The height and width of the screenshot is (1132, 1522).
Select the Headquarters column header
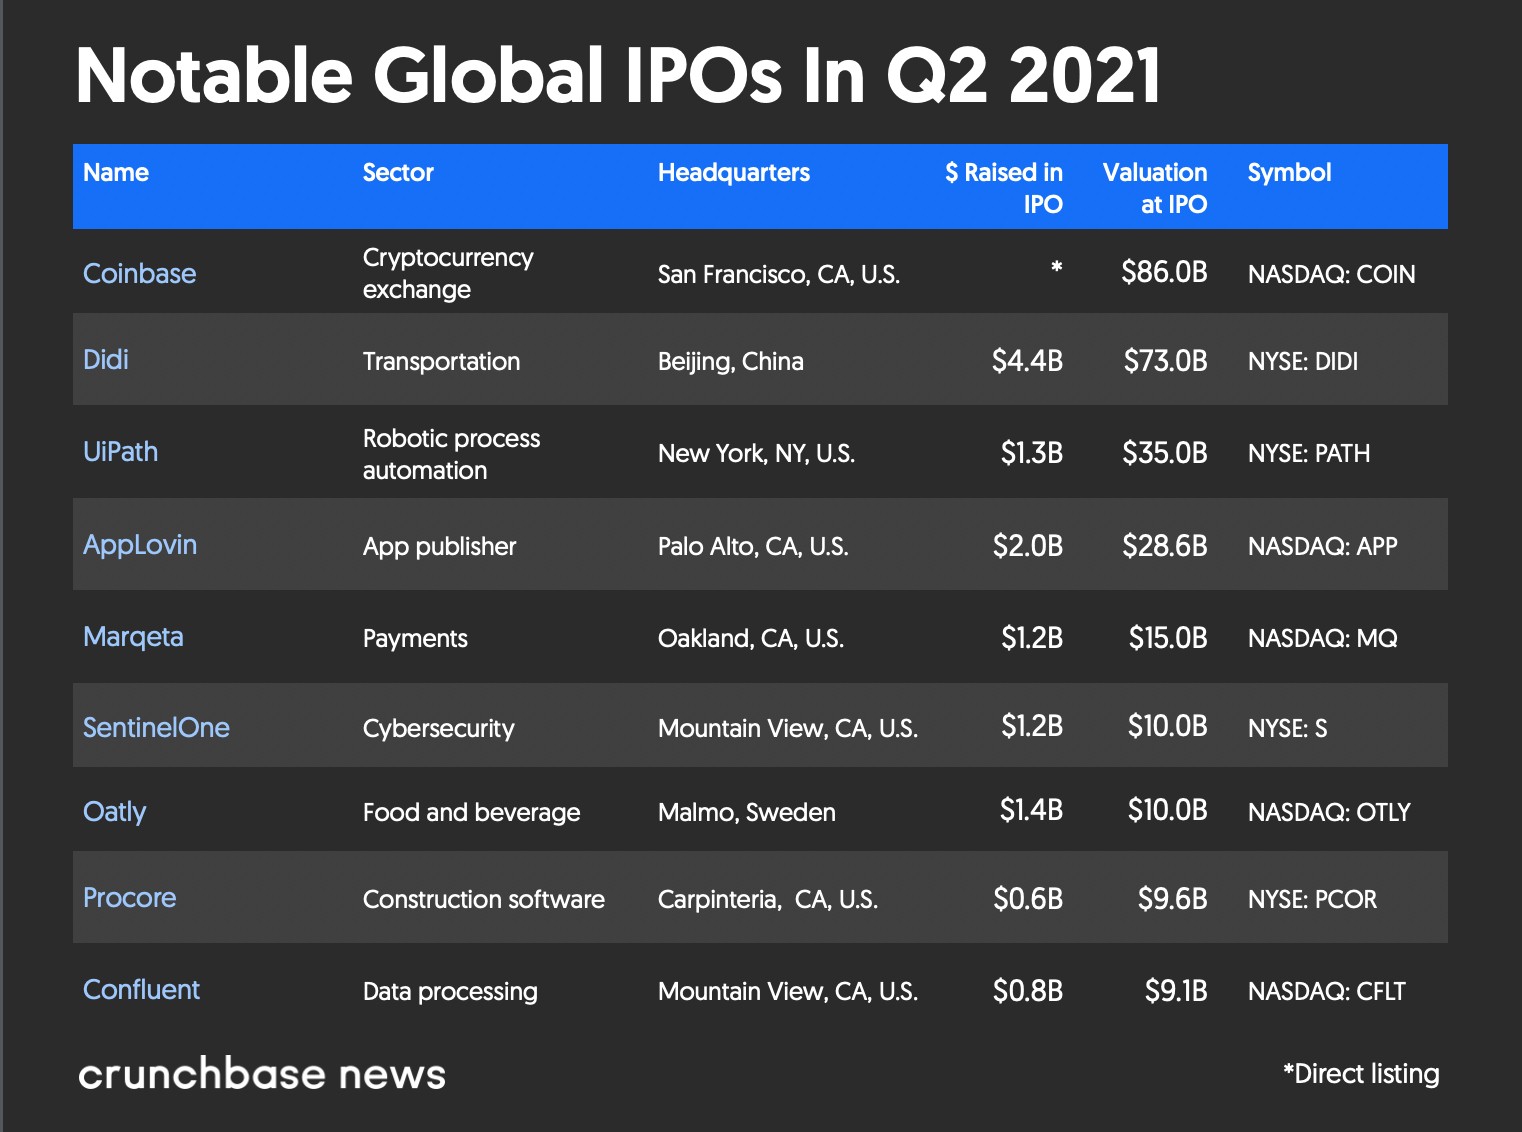pyautogui.click(x=733, y=173)
